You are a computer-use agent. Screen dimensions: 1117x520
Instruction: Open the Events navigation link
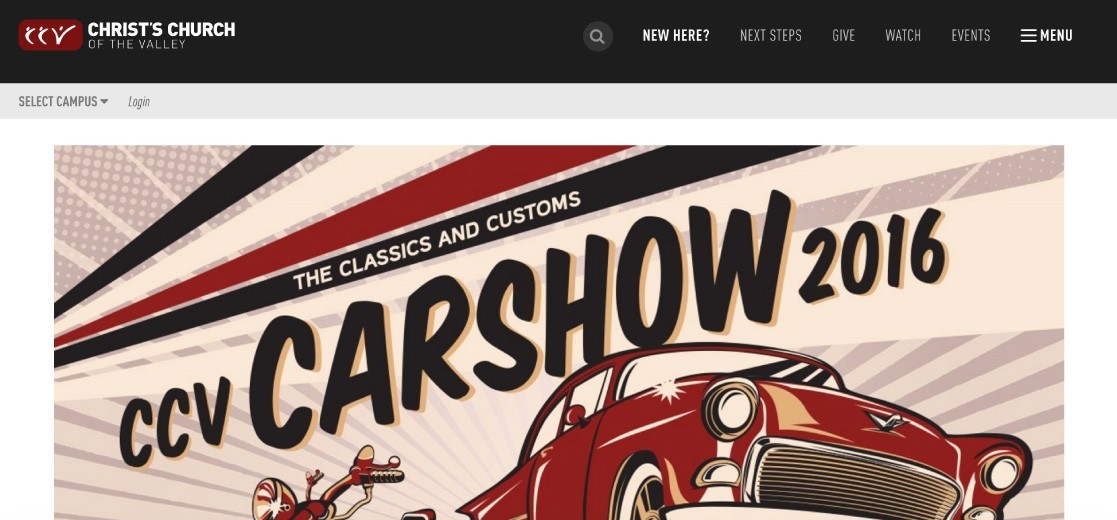click(x=970, y=36)
